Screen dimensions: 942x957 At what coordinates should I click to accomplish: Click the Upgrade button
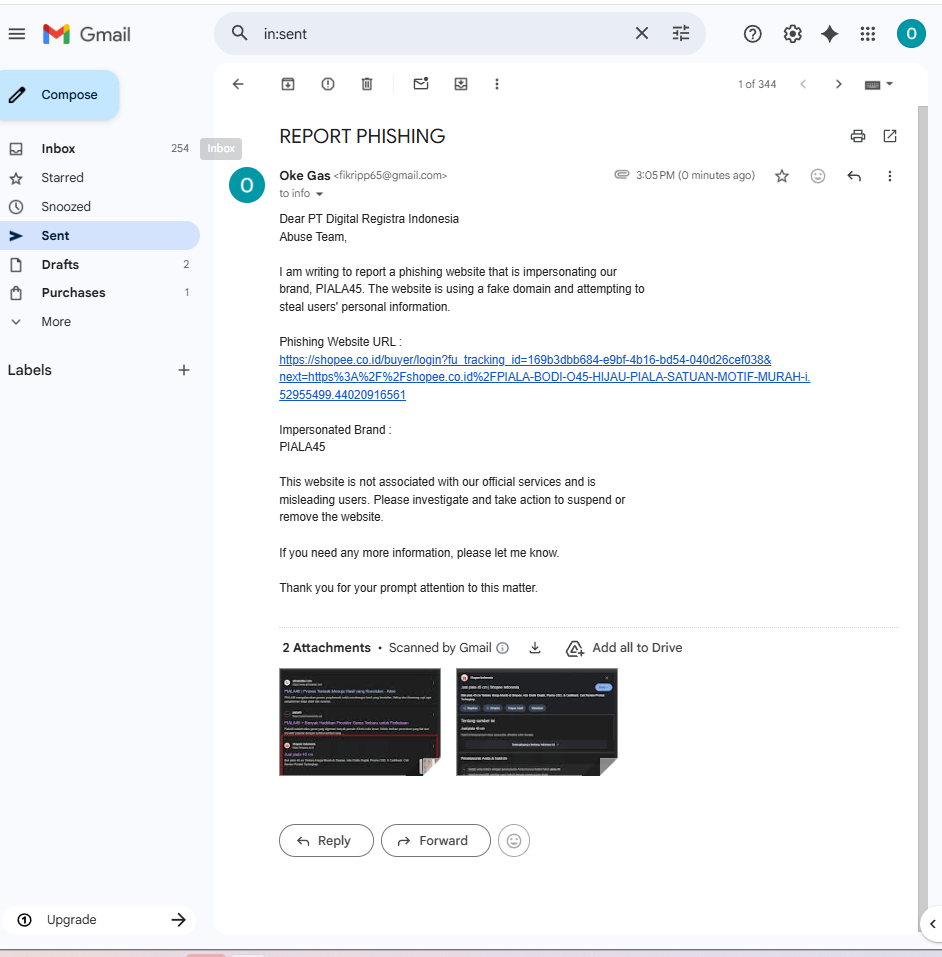[x=100, y=920]
